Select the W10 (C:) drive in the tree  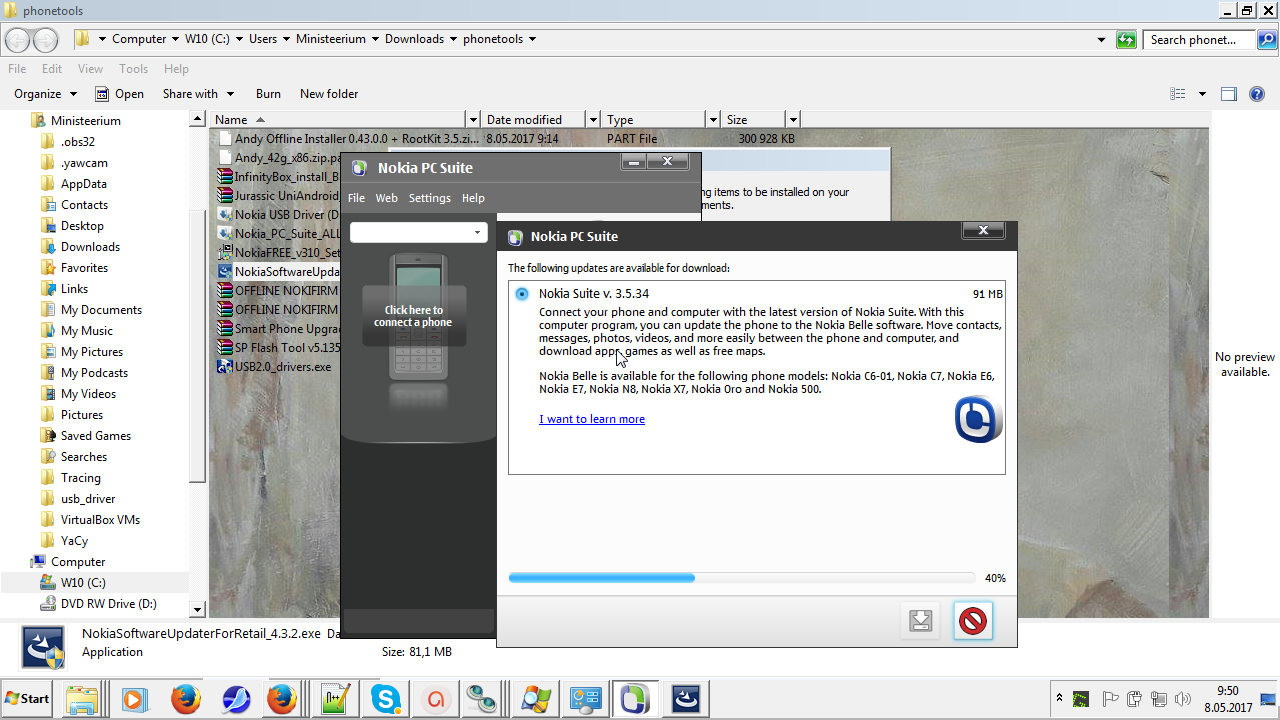pos(83,583)
